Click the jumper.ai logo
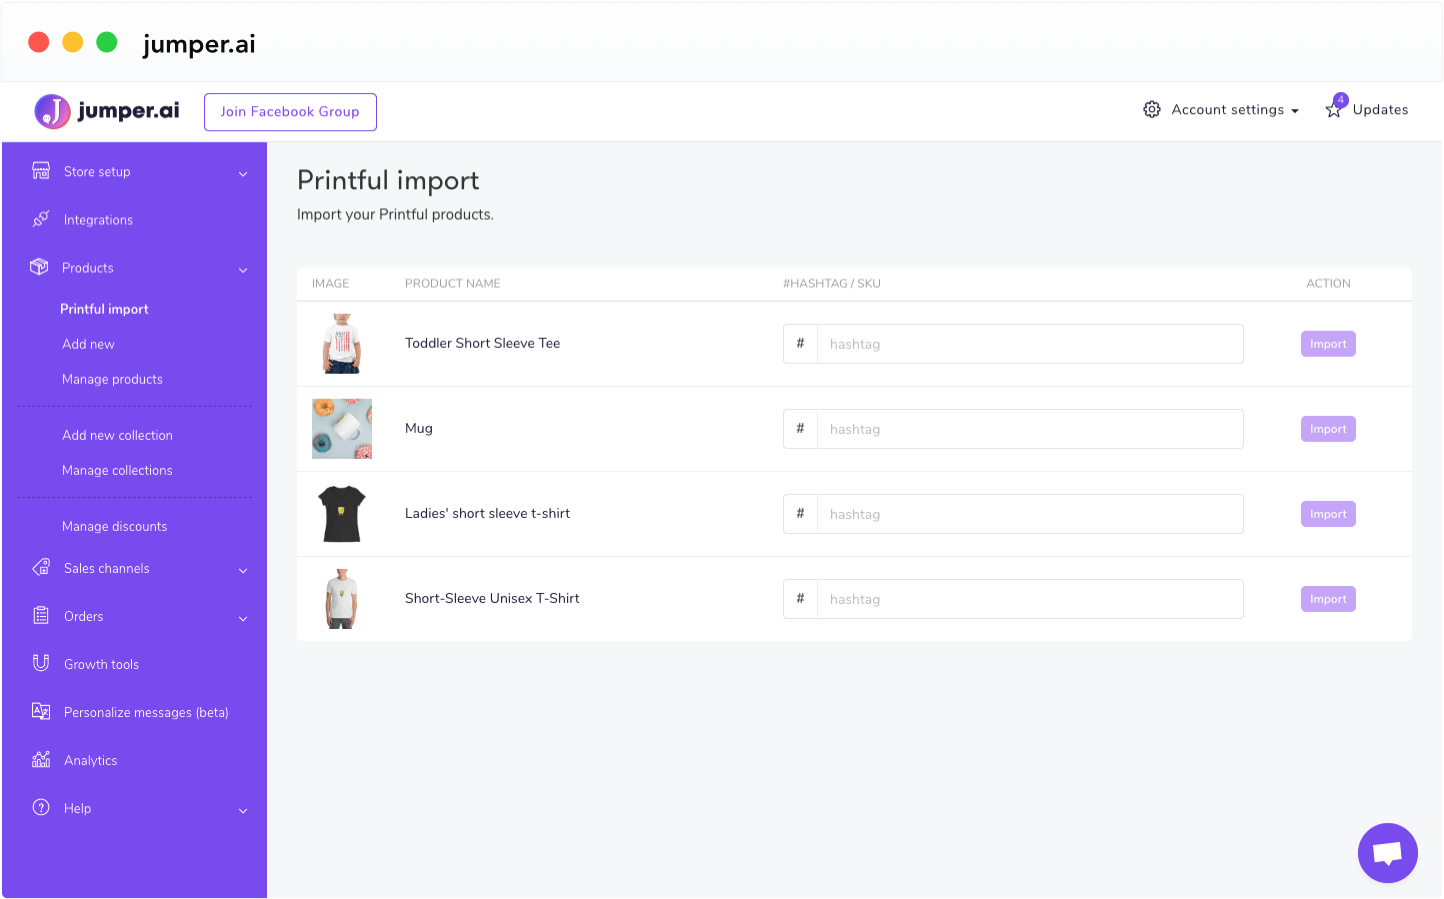The image size is (1444, 899). point(107,111)
